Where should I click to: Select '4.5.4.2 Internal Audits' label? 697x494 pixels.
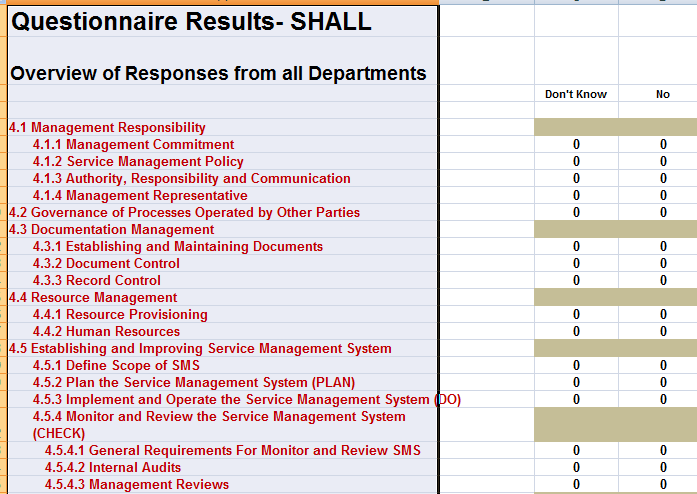113,467
